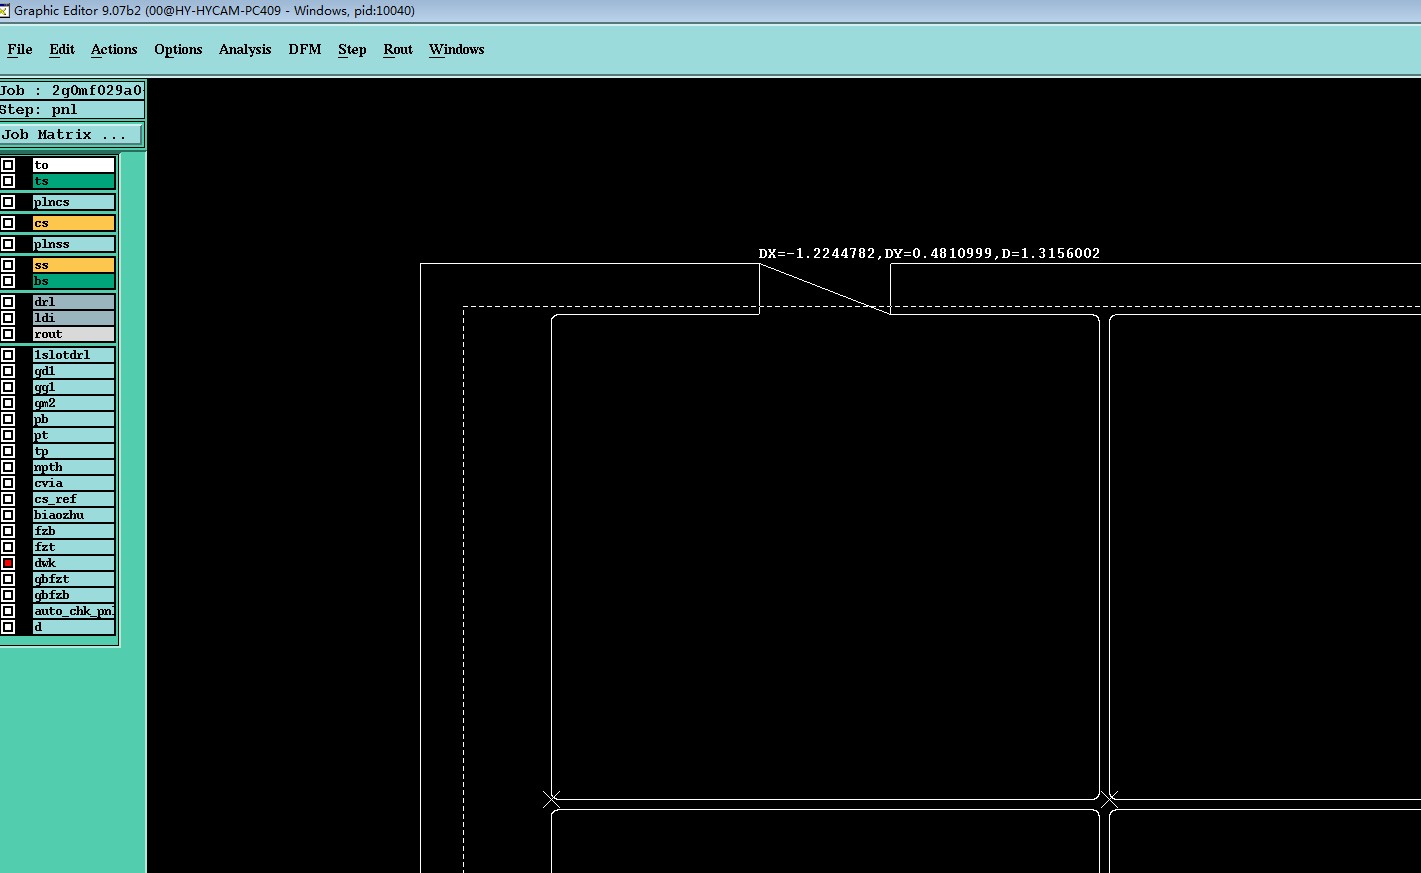Toggle display checkbox for layer to
The width and height of the screenshot is (1421, 873).
tap(8, 165)
